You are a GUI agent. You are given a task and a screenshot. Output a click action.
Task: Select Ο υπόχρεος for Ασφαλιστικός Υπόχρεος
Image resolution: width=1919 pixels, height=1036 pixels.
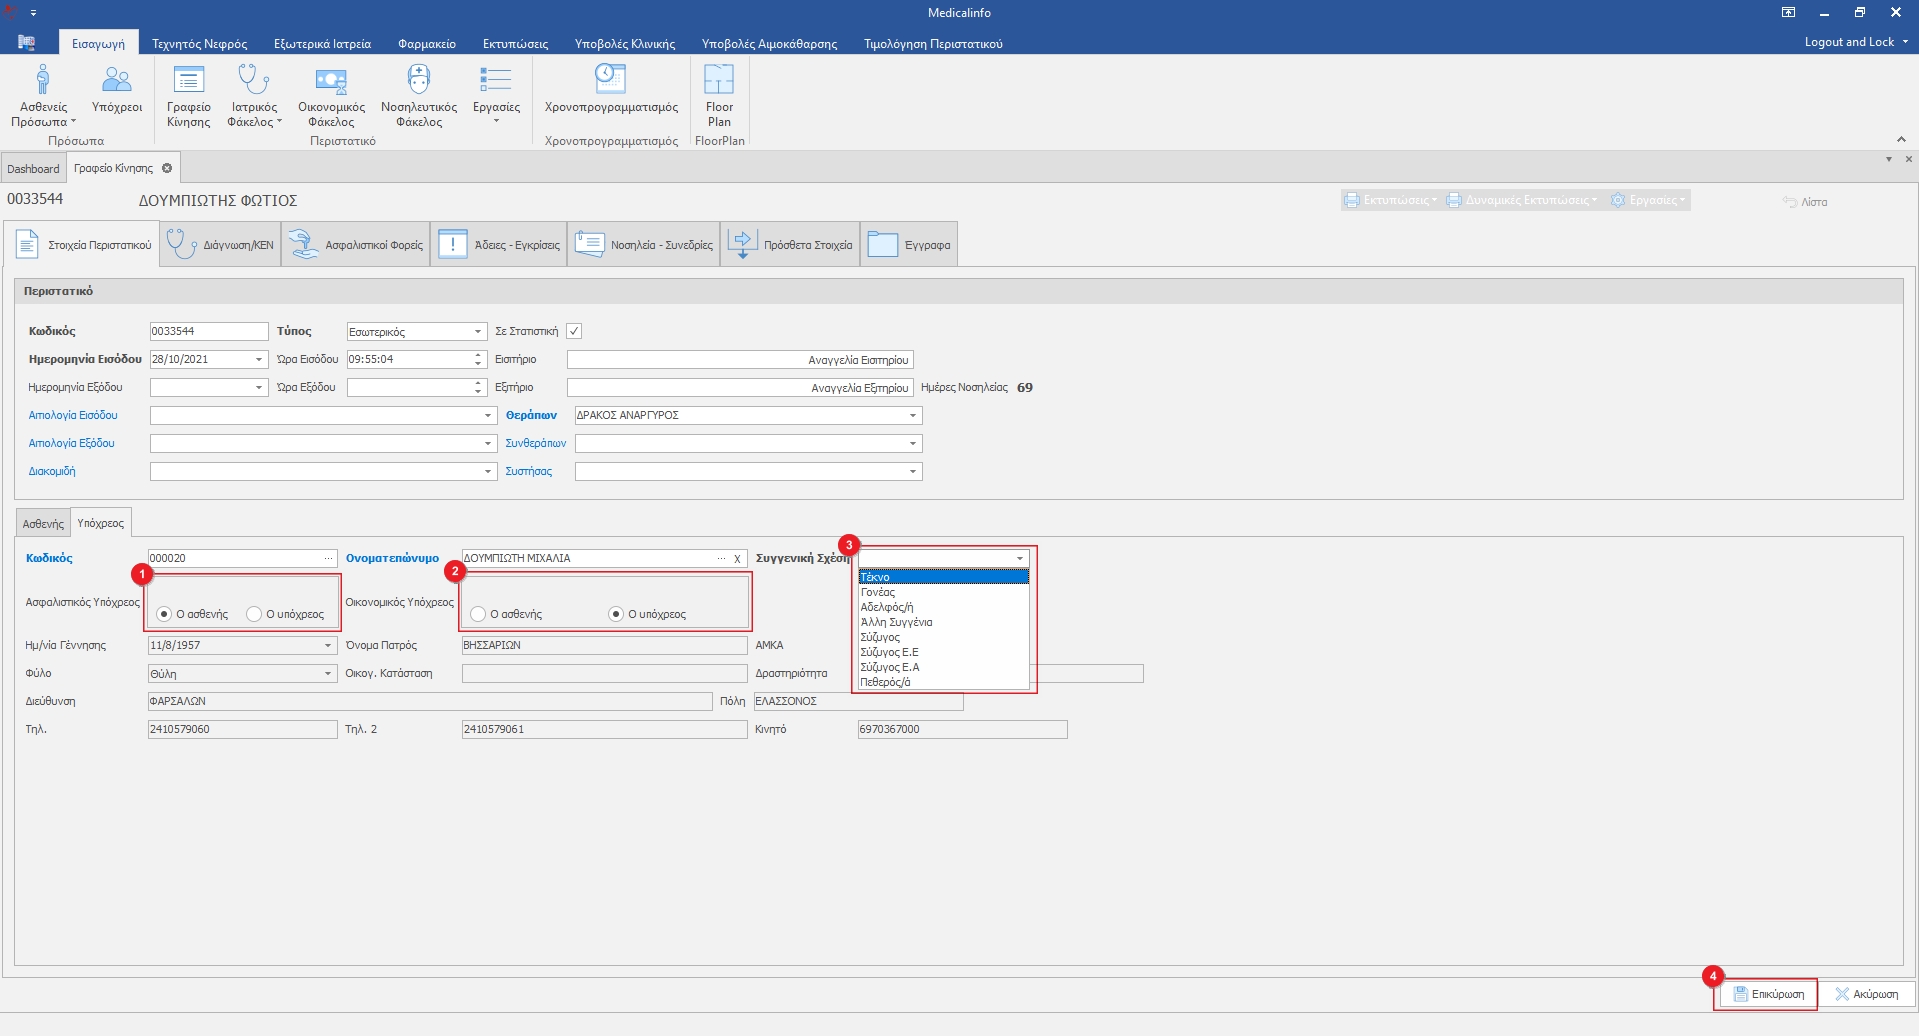pos(255,614)
